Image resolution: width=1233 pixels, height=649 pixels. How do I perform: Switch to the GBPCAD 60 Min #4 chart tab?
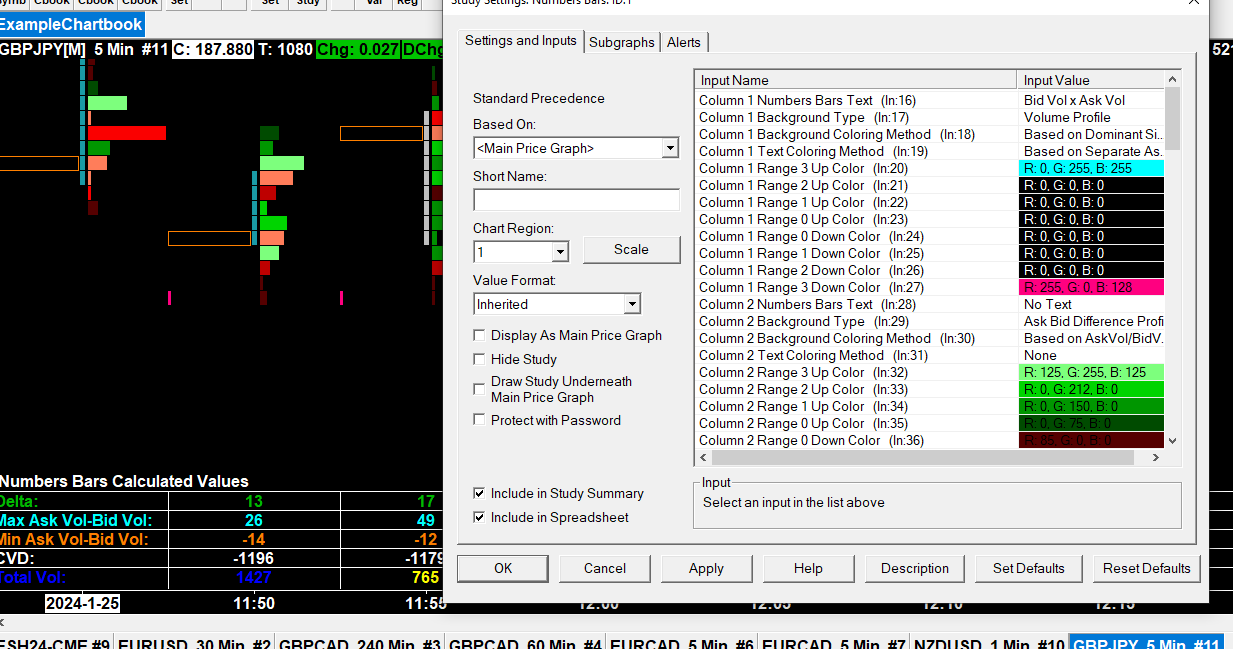point(525,641)
